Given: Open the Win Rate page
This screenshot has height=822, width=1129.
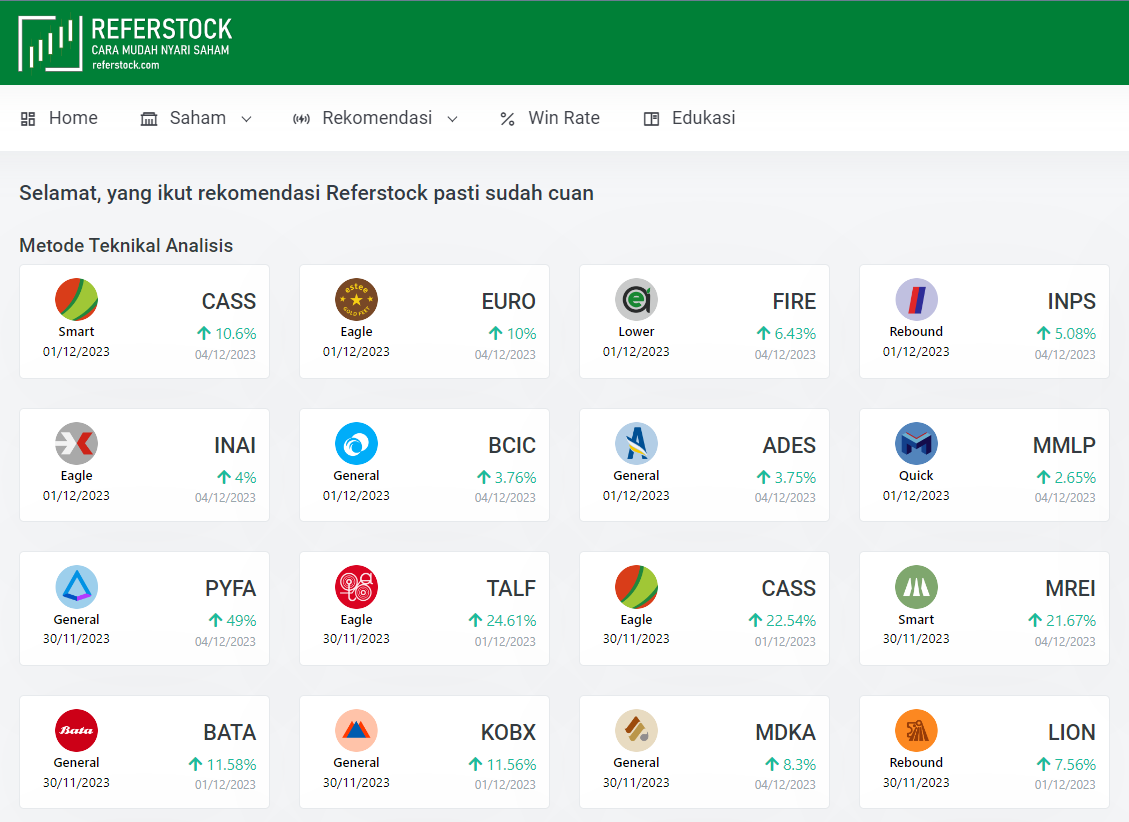Looking at the screenshot, I should 550,118.
